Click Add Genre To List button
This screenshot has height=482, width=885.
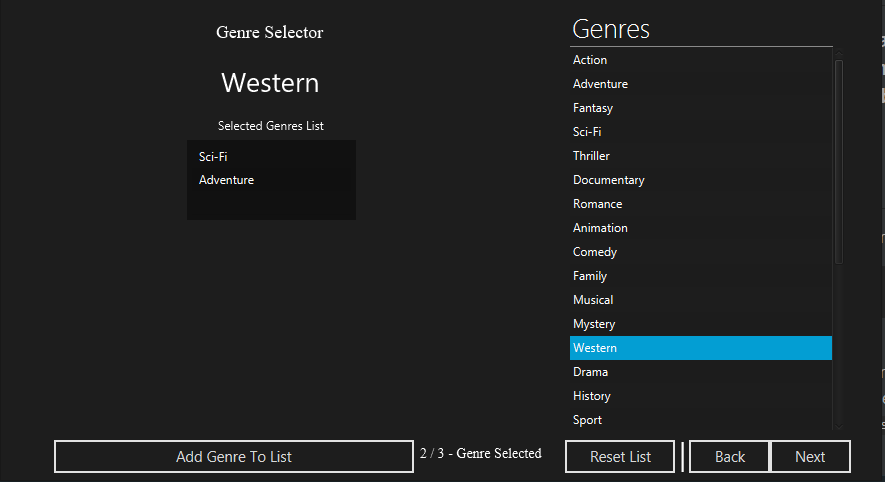tap(234, 457)
